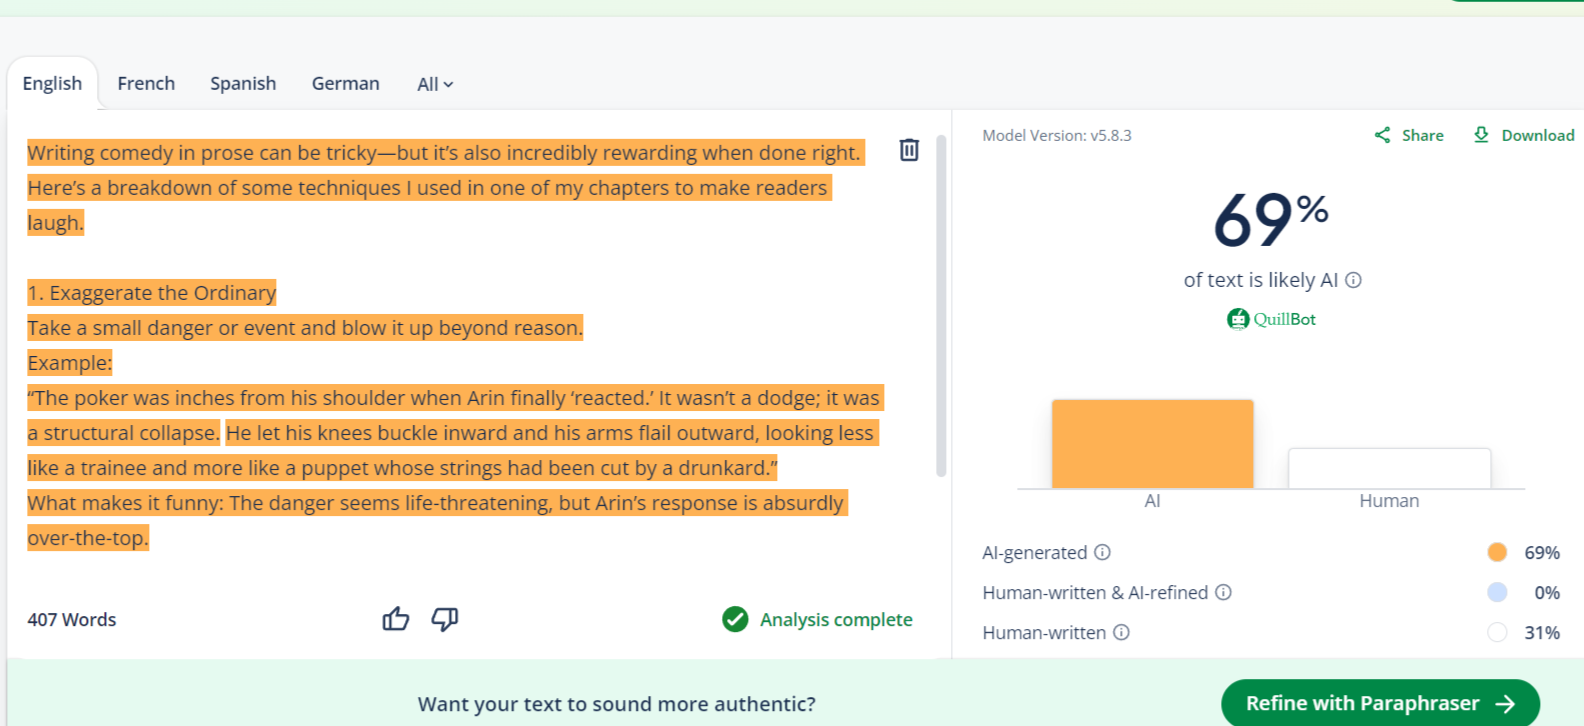Toggle the blue AI-refined highlight circle
This screenshot has height=726, width=1584.
click(1497, 592)
